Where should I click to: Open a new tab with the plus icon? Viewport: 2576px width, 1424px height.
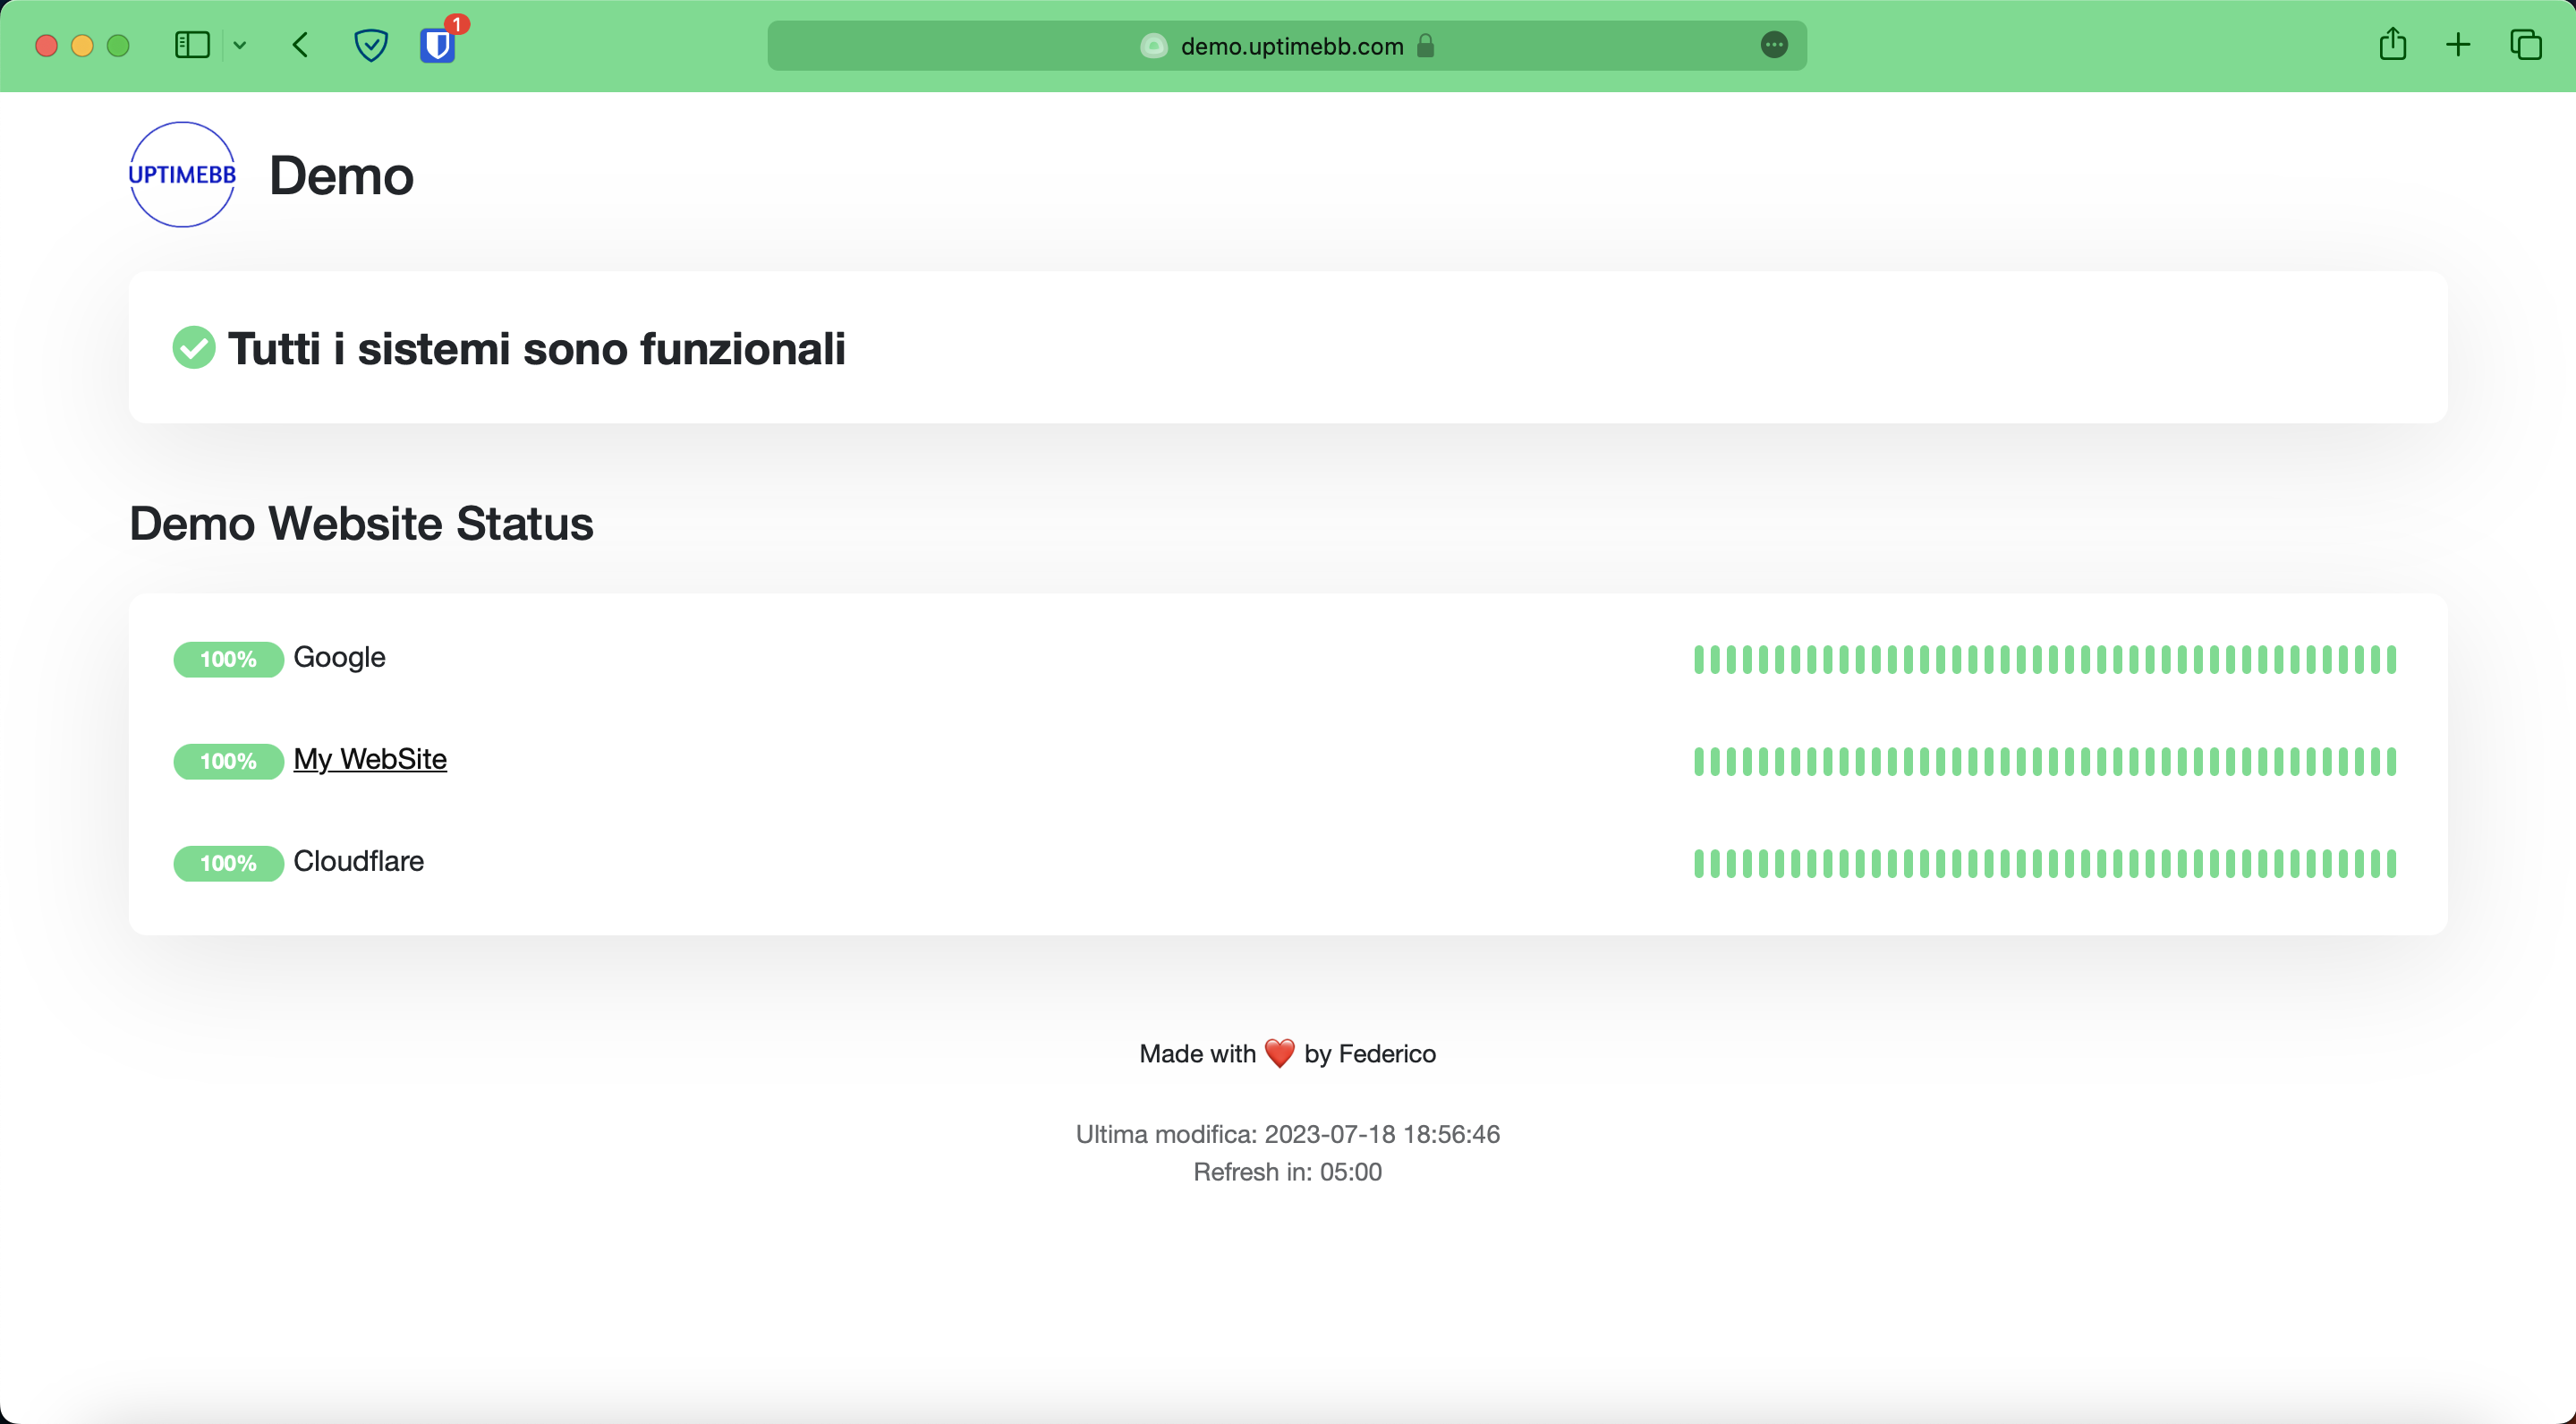(2458, 45)
